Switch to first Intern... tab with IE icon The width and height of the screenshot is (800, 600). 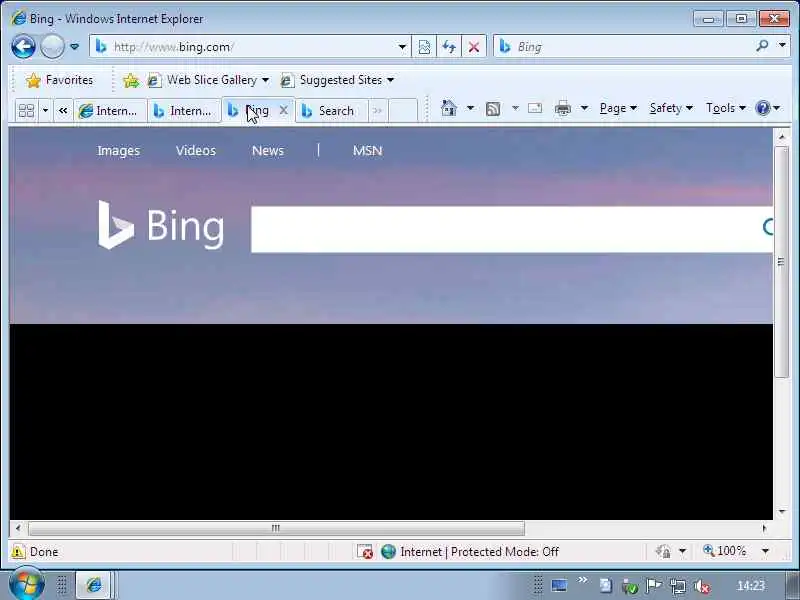[x=110, y=111]
